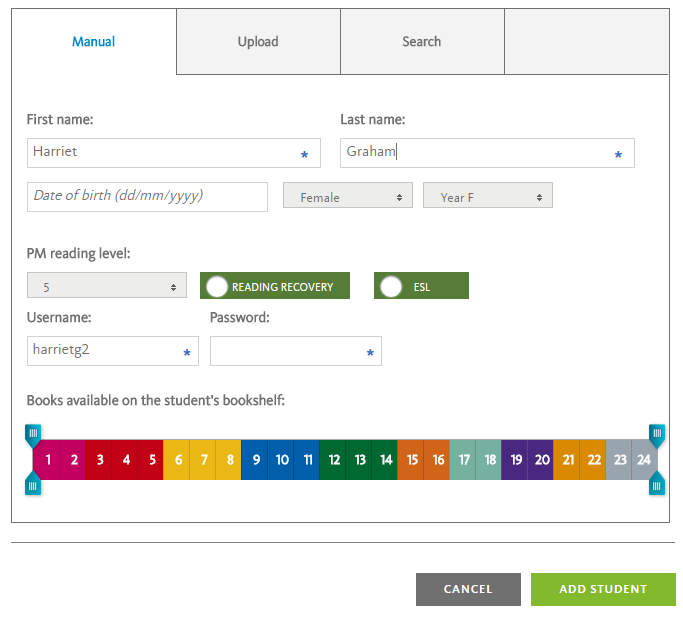Click the Password input field
This screenshot has width=683, height=619.
coord(296,351)
